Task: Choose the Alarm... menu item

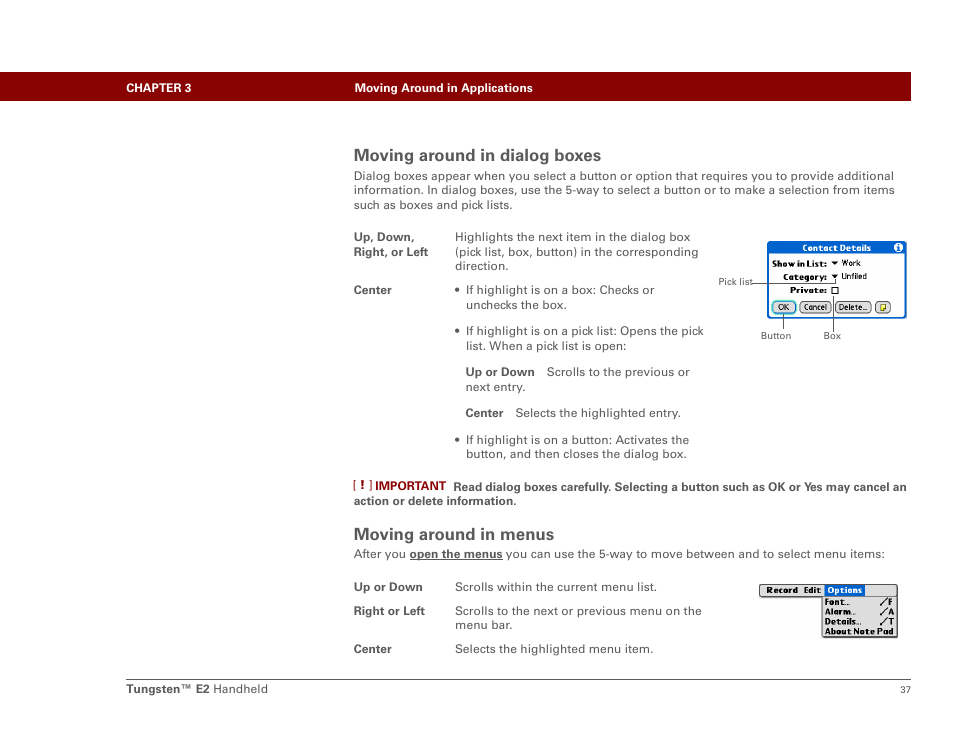Action: (x=859, y=611)
